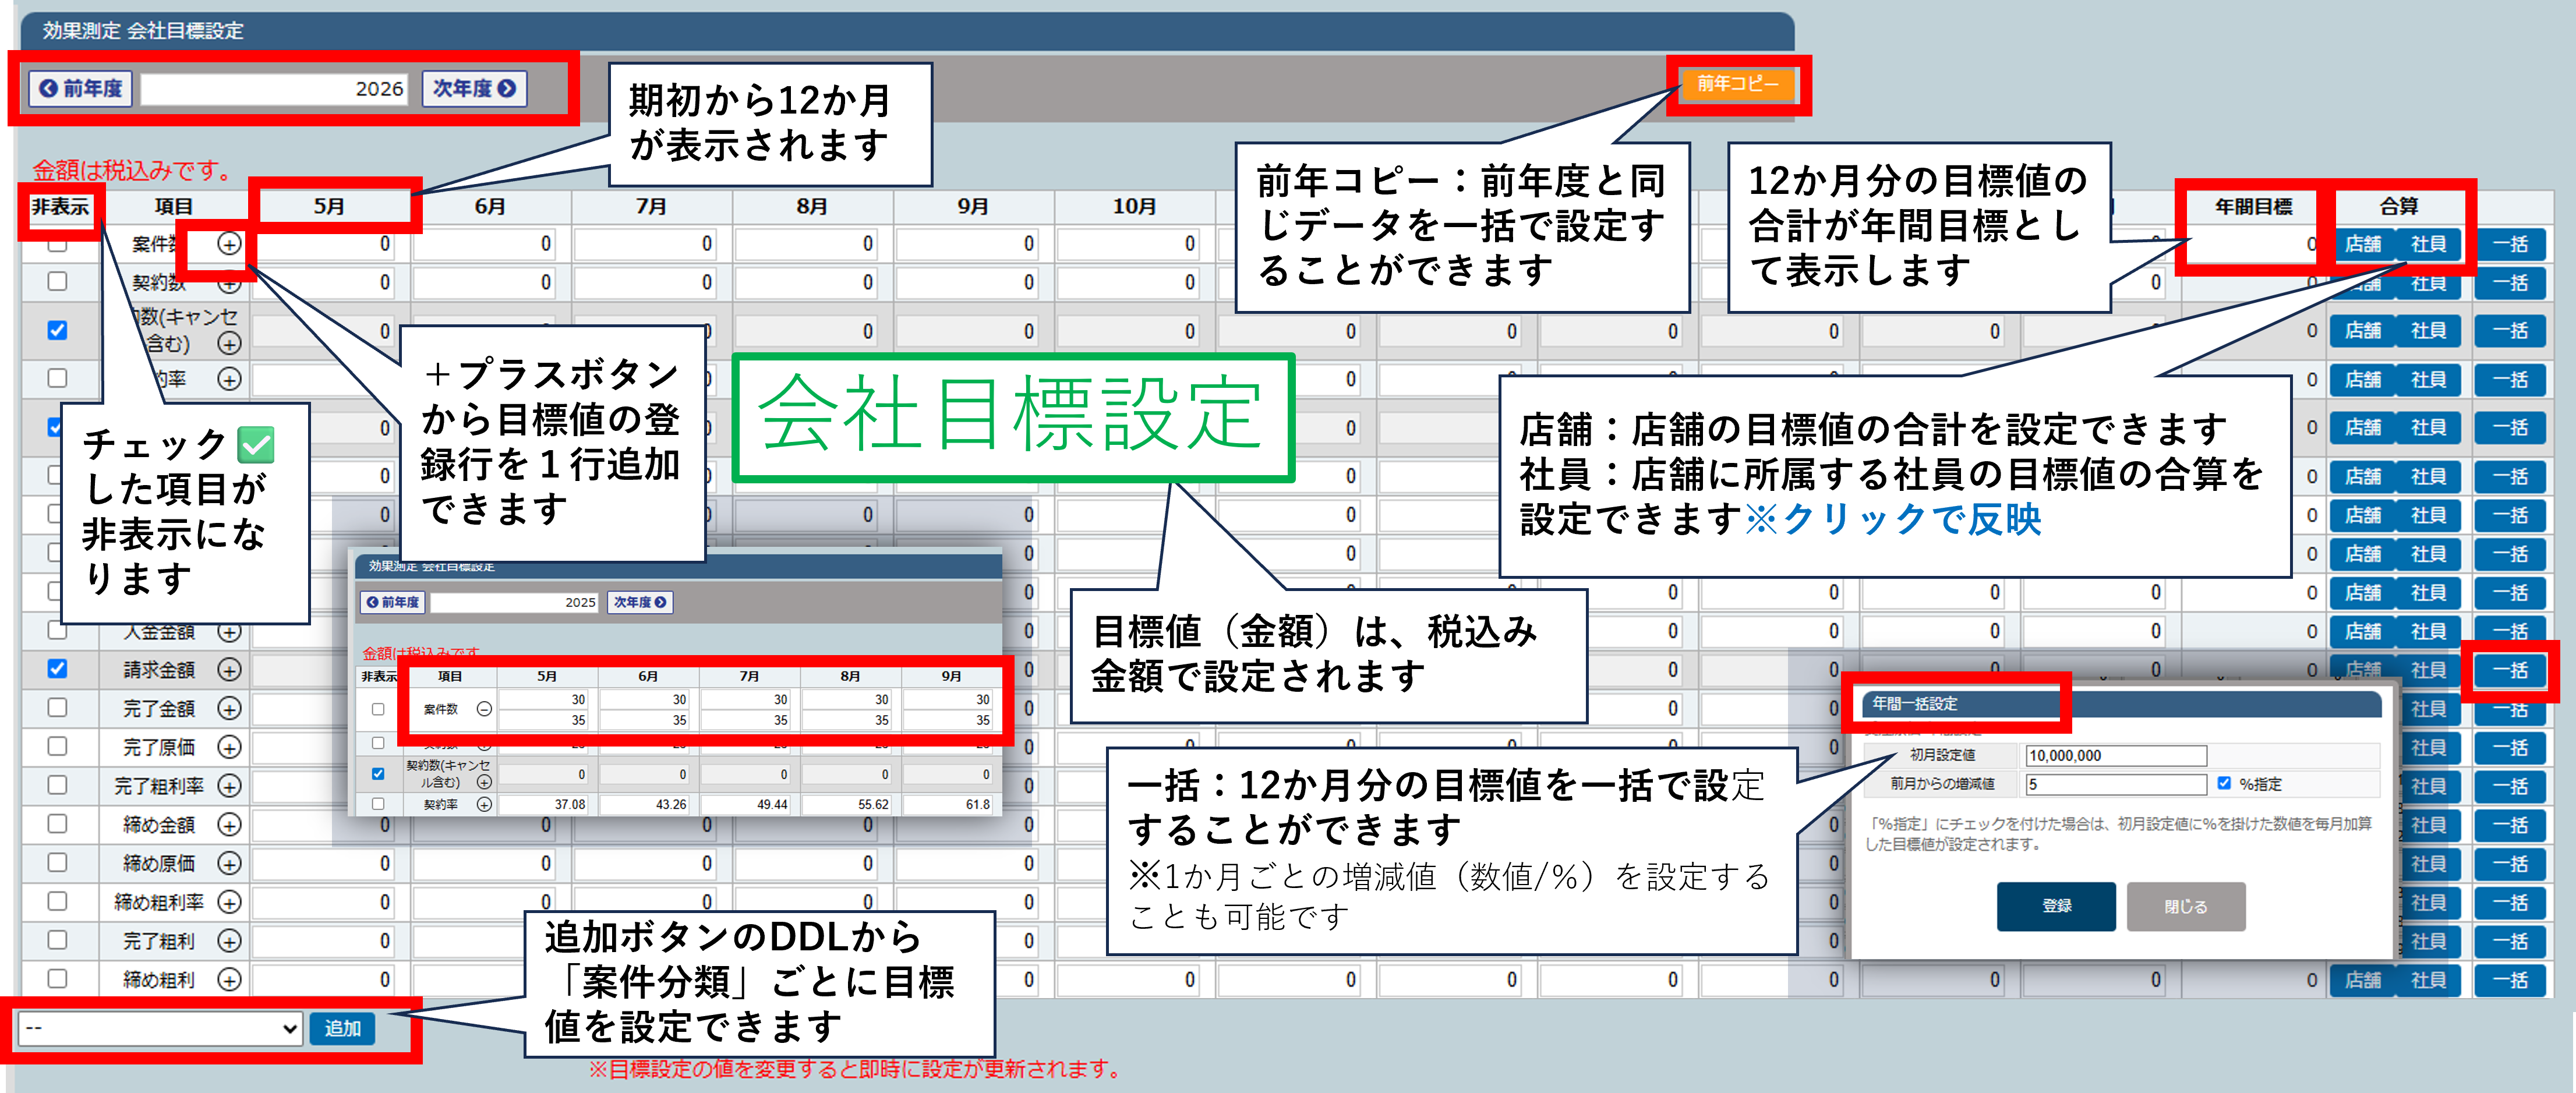Click plus icon next to 締め金額
This screenshot has height=1093, width=2576.
point(229,825)
